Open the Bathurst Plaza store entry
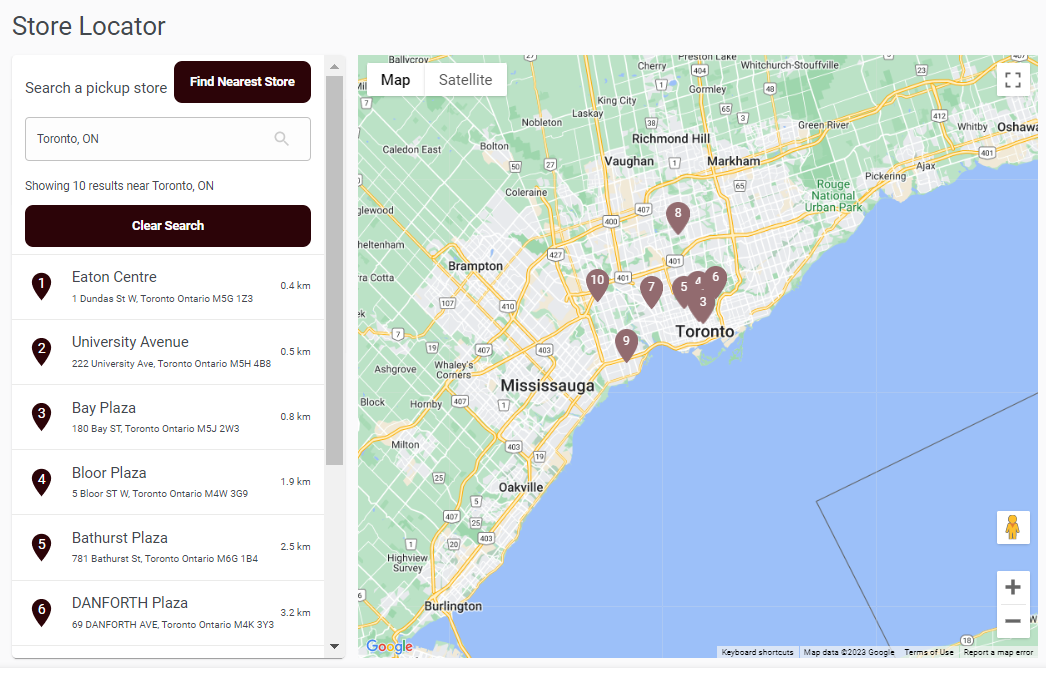 168,548
